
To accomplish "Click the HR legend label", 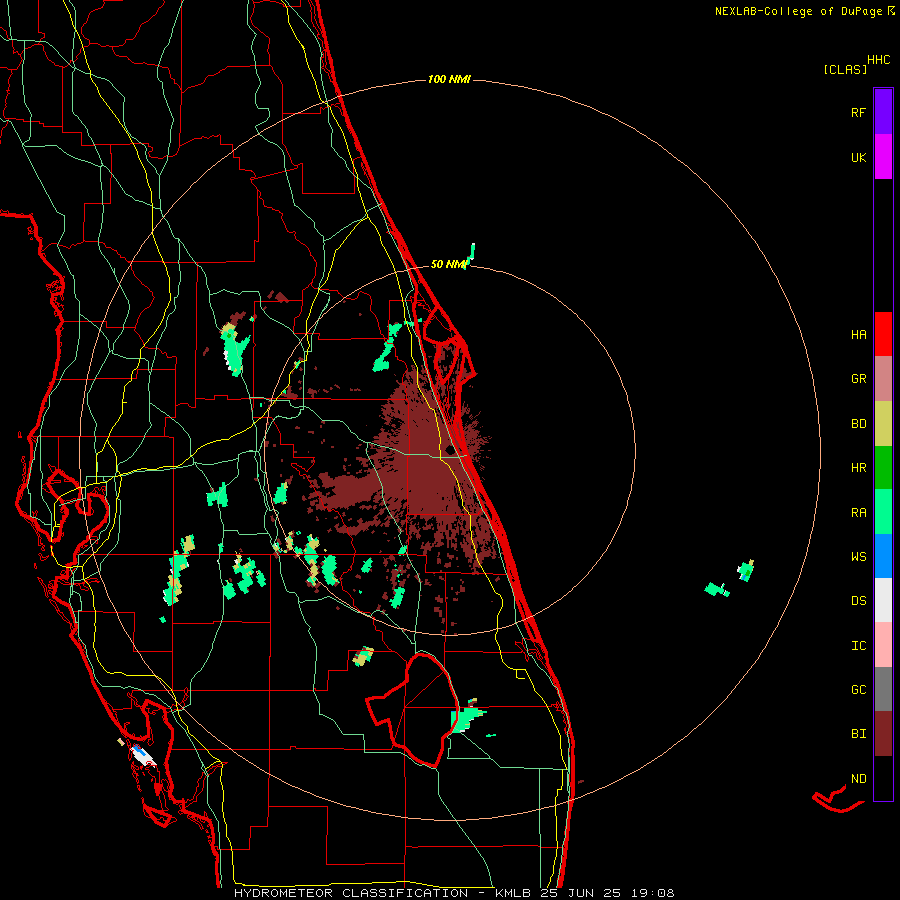I will click(858, 468).
